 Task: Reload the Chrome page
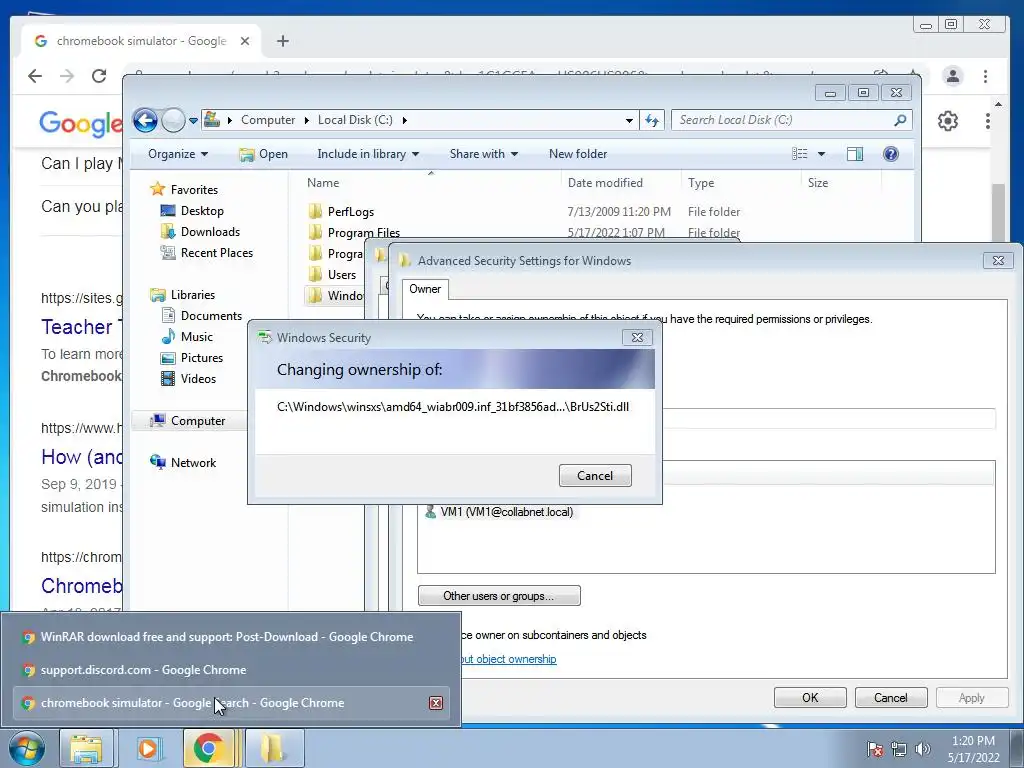pyautogui.click(x=99, y=76)
